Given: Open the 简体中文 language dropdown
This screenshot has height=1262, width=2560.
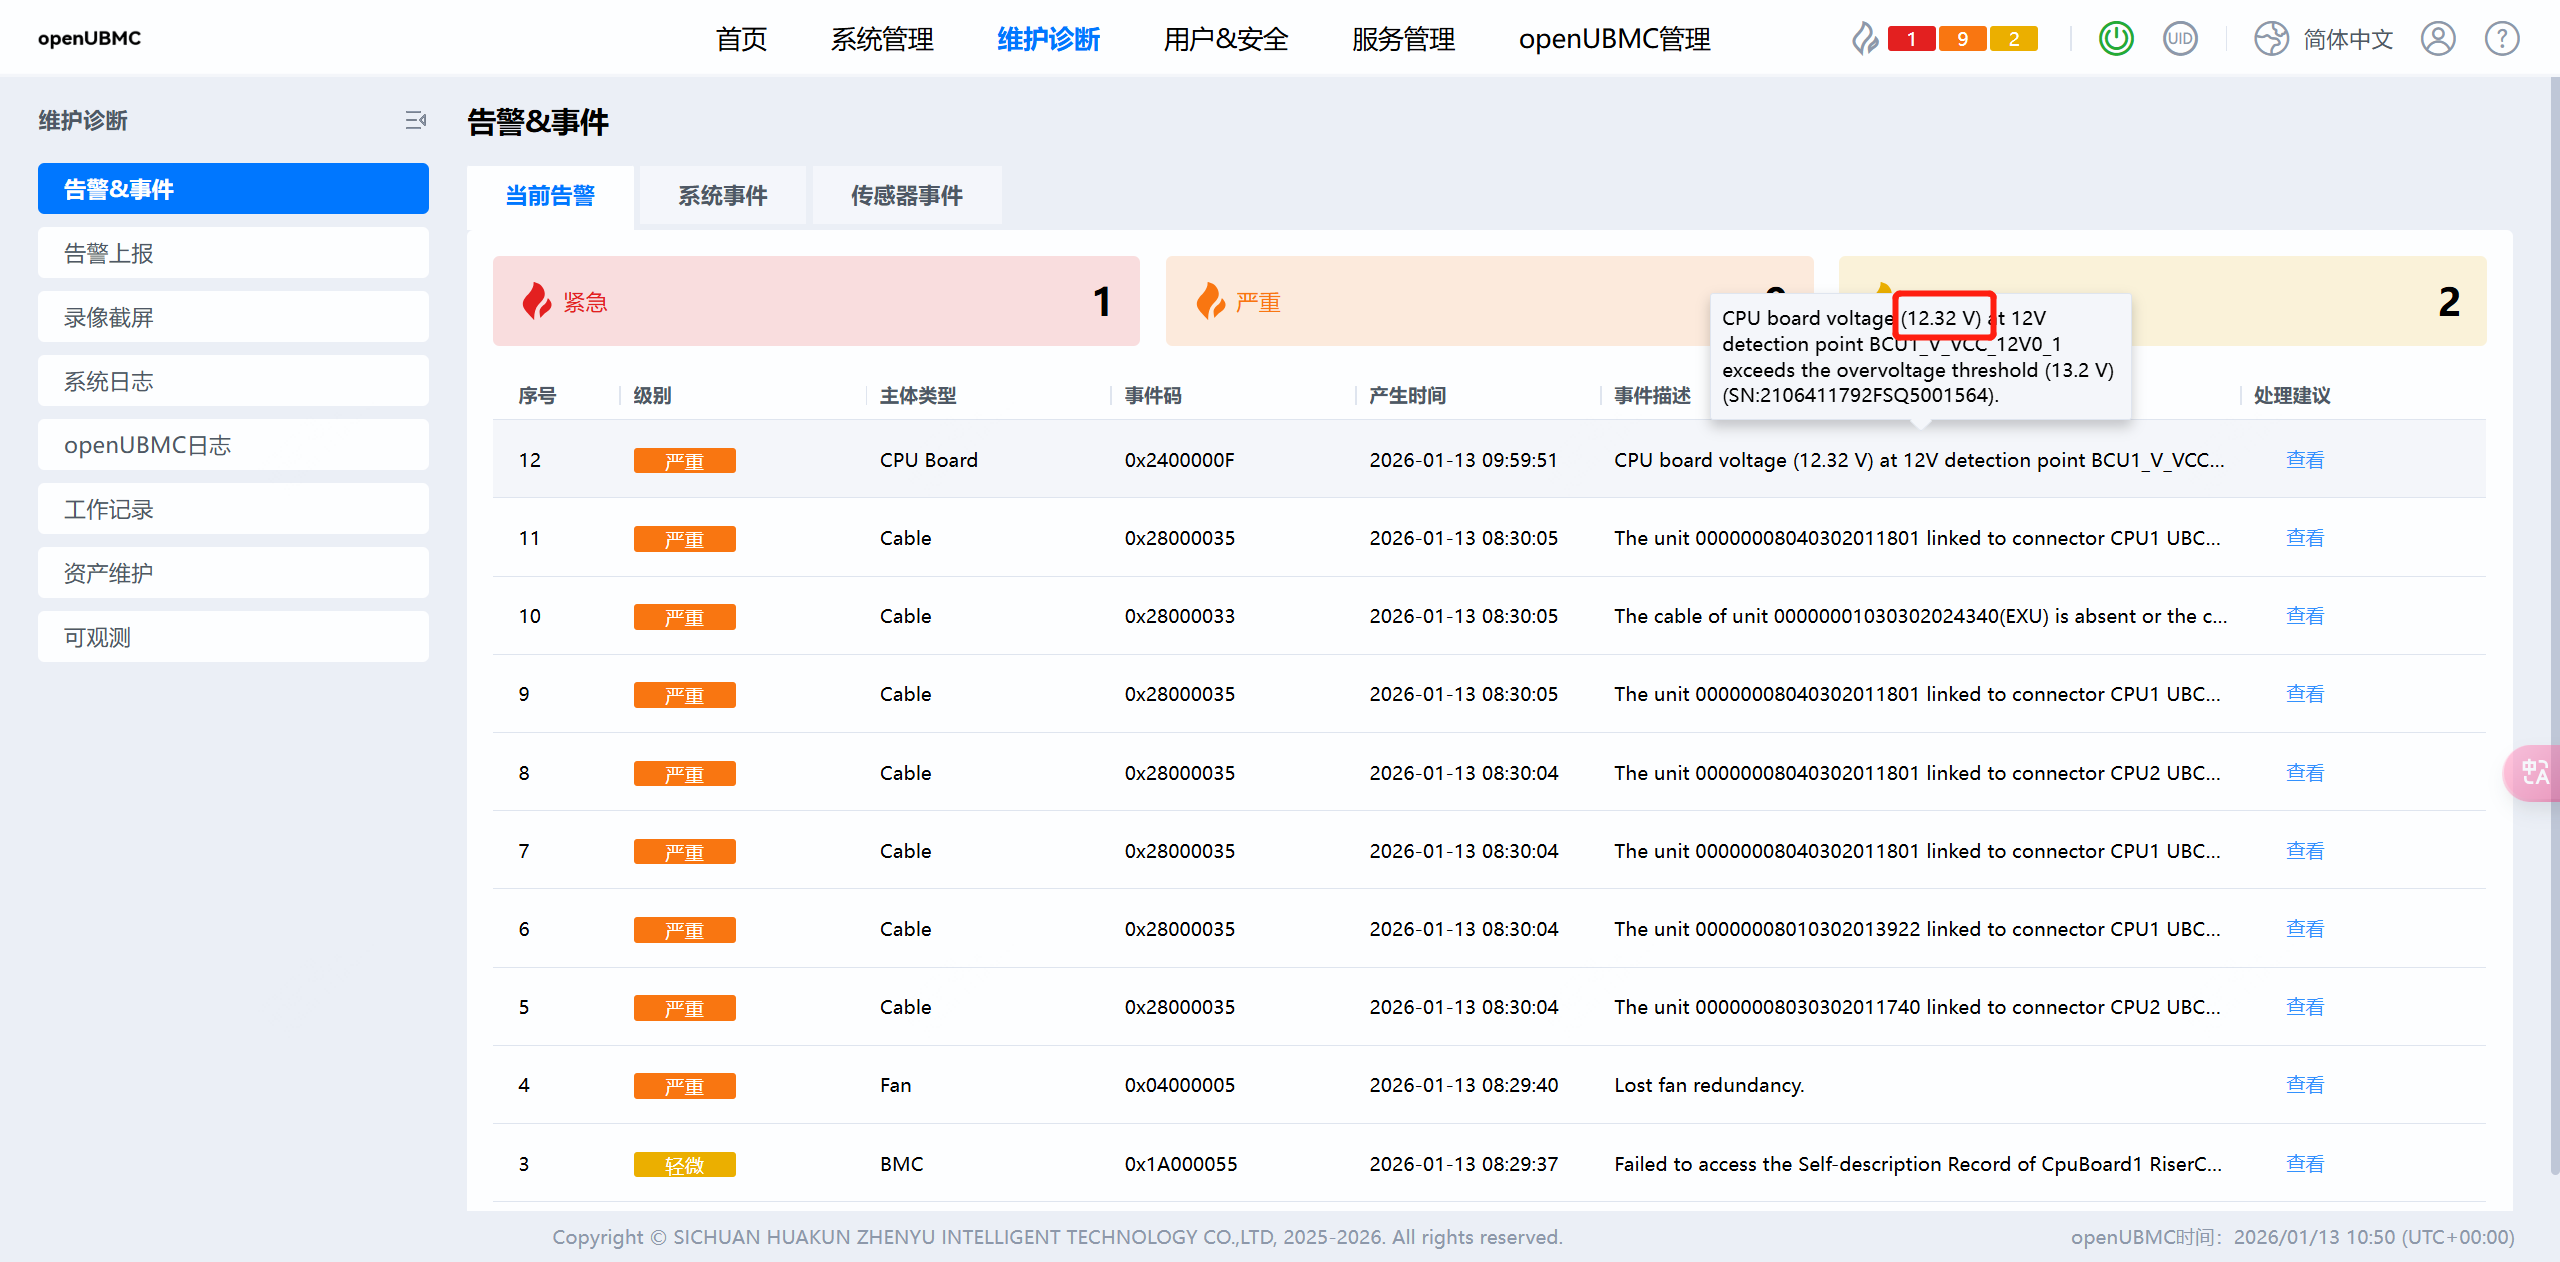Looking at the screenshot, I should point(2348,39).
